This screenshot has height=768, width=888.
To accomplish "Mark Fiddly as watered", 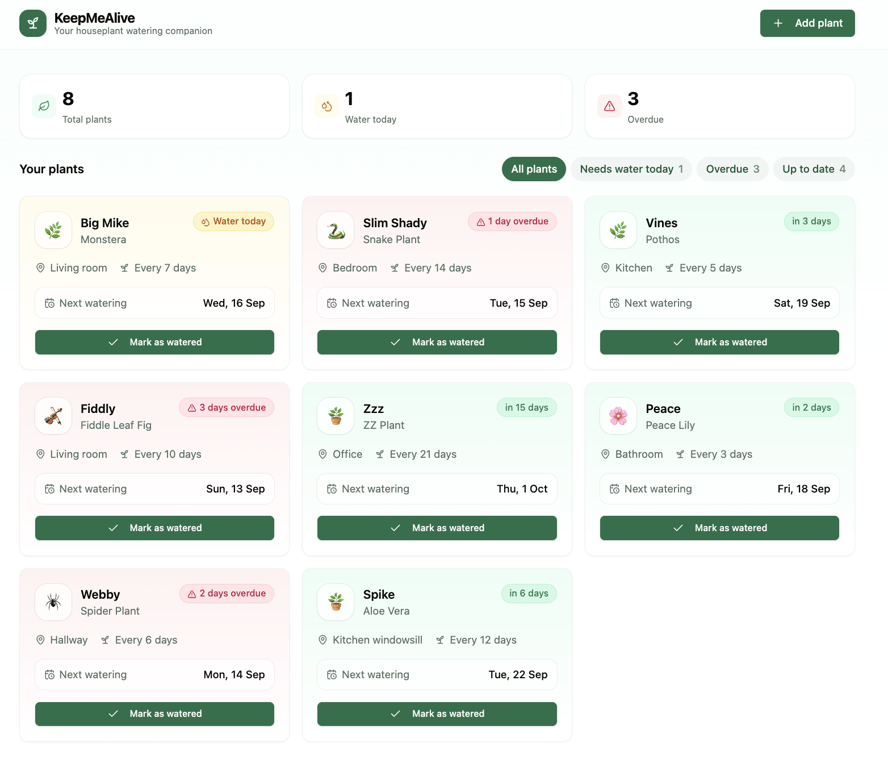I will click(155, 528).
